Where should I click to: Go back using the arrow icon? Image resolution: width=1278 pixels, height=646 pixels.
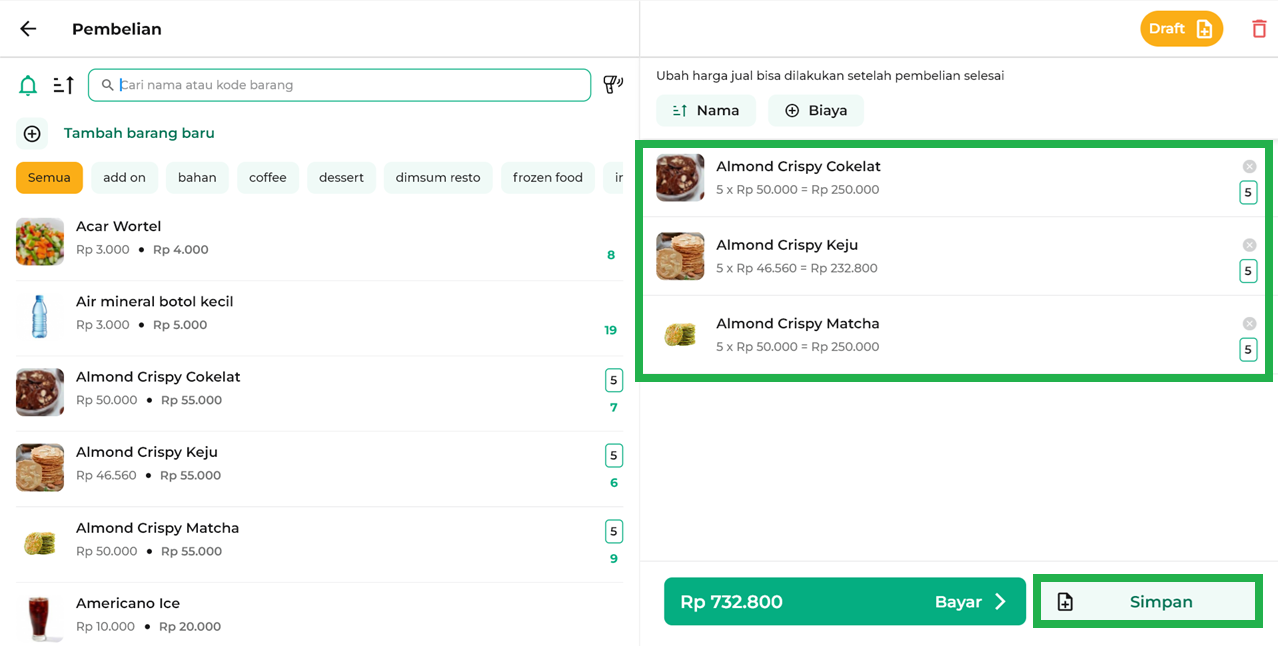point(28,29)
